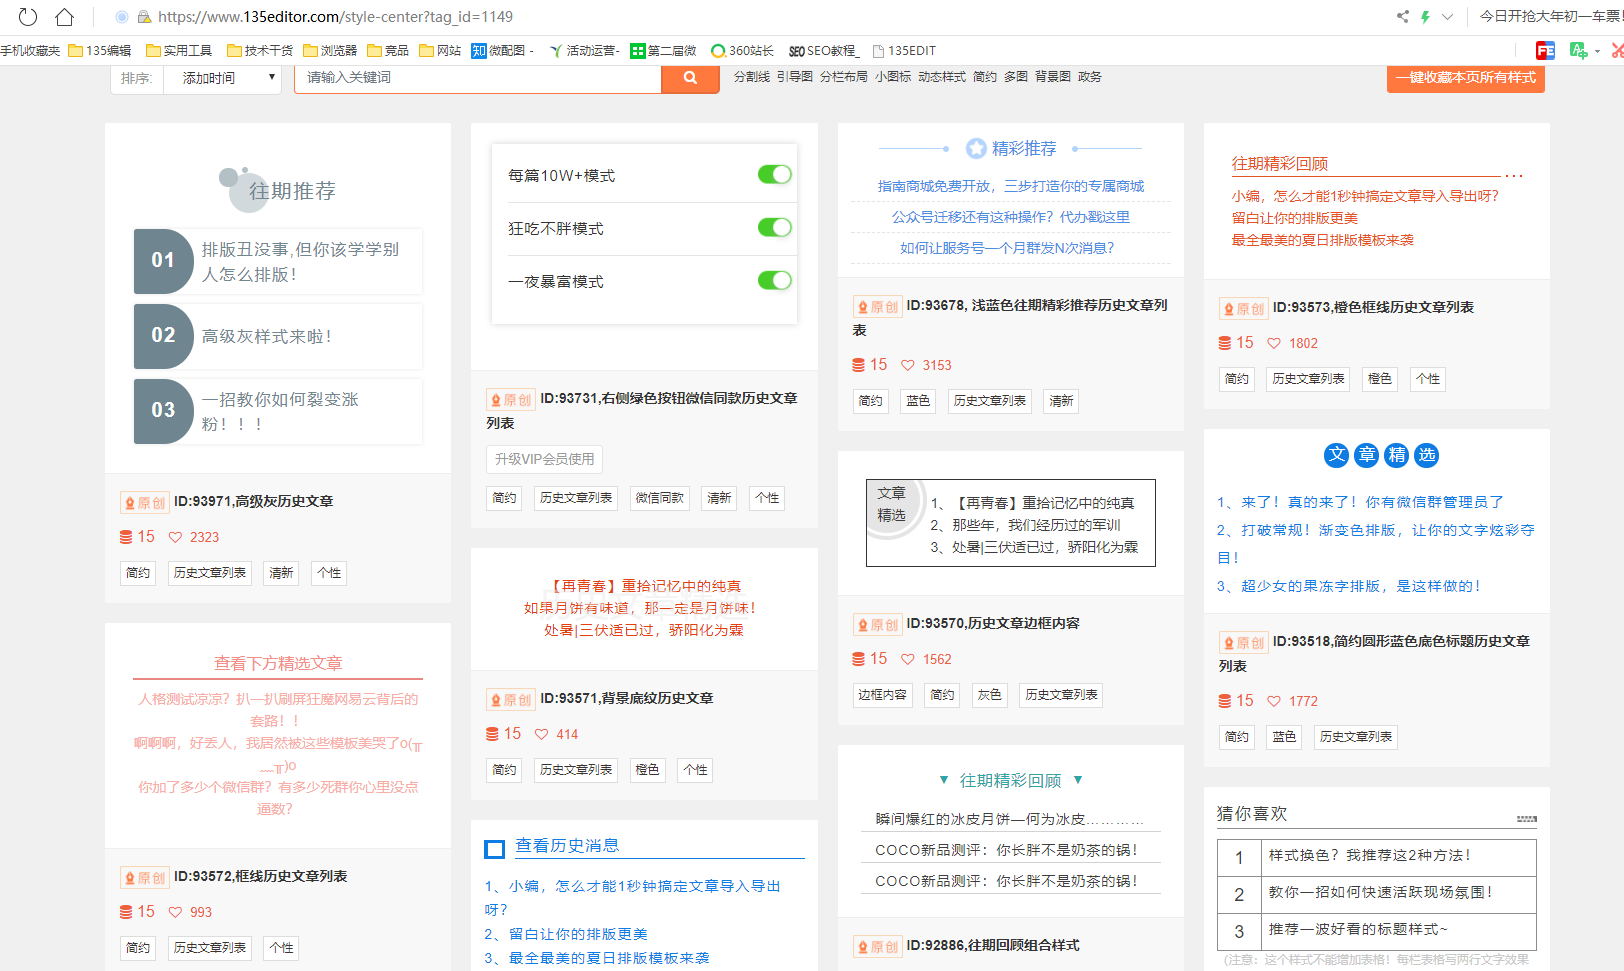Select the 引导图 category tab
Image resolution: width=1624 pixels, height=971 pixels.
[795, 76]
